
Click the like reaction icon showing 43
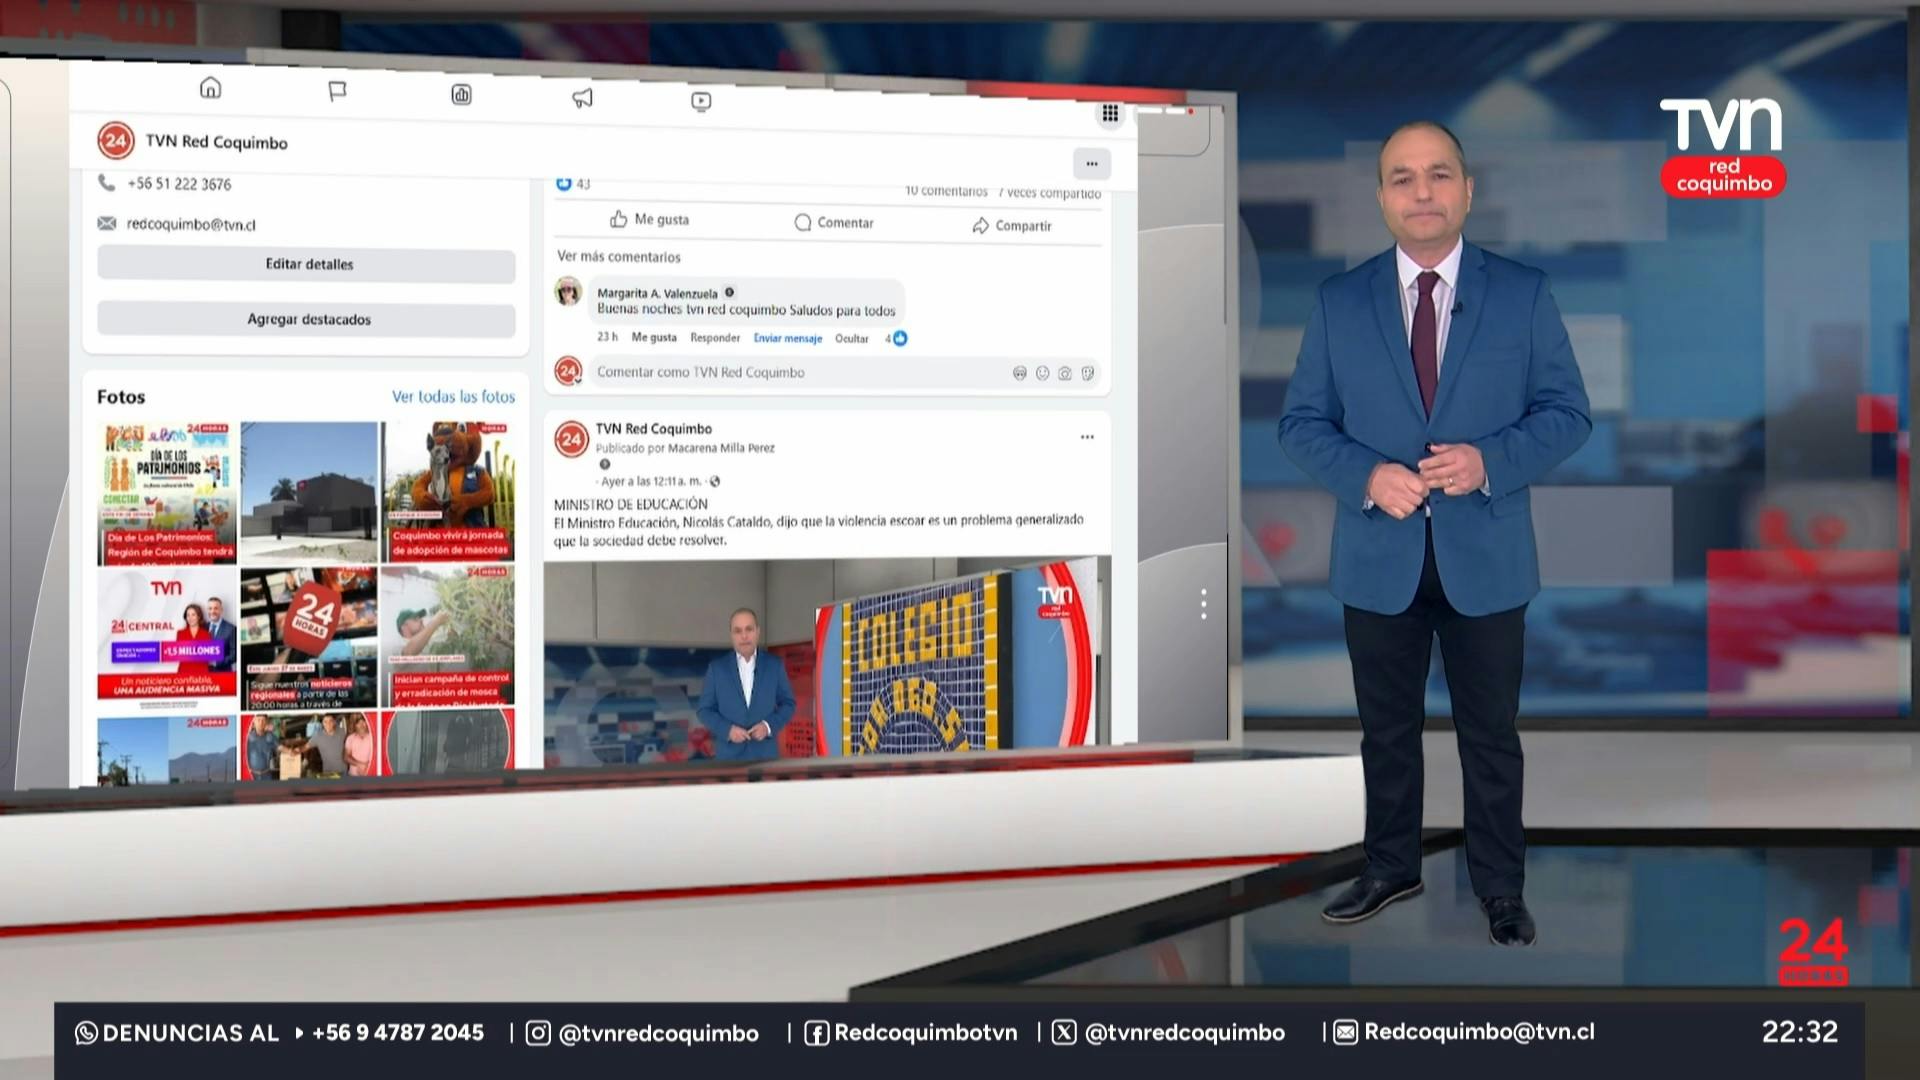pos(564,183)
